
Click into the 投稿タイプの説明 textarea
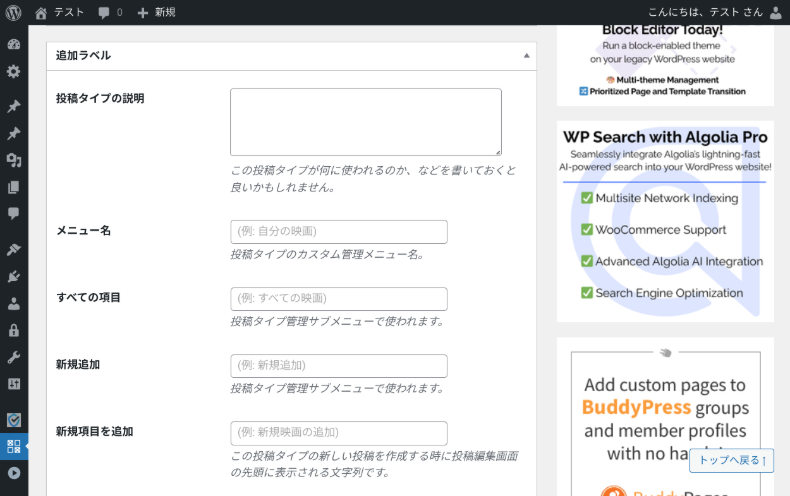click(x=366, y=122)
